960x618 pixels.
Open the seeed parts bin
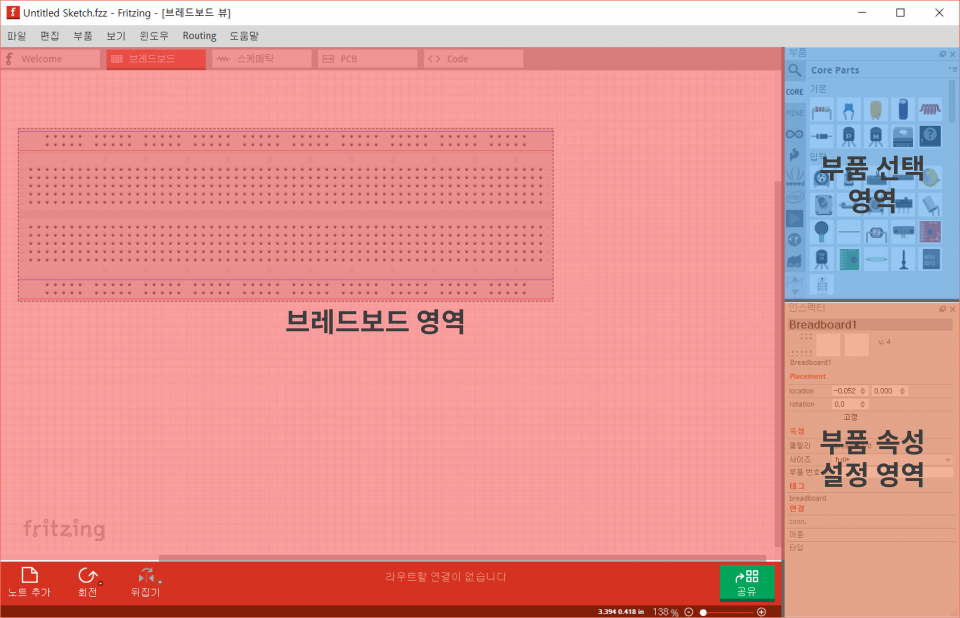795,176
